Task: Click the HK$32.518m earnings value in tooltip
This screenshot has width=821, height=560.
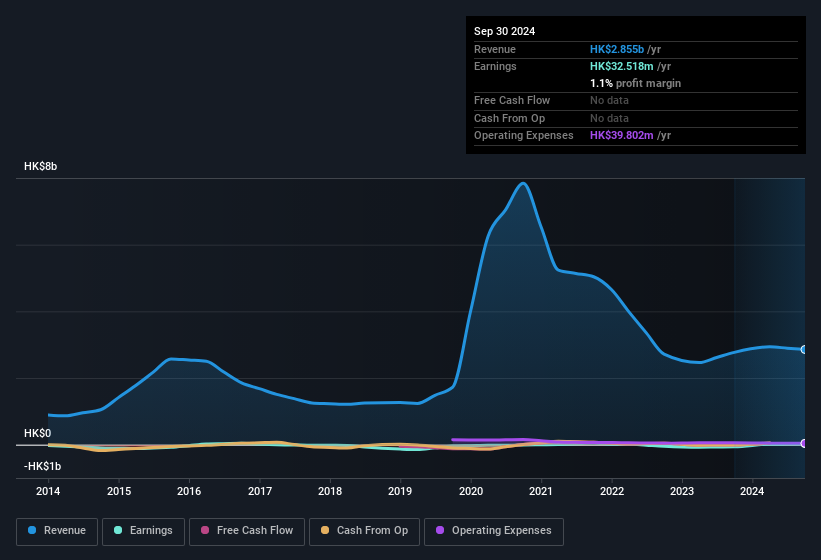Action: point(622,66)
